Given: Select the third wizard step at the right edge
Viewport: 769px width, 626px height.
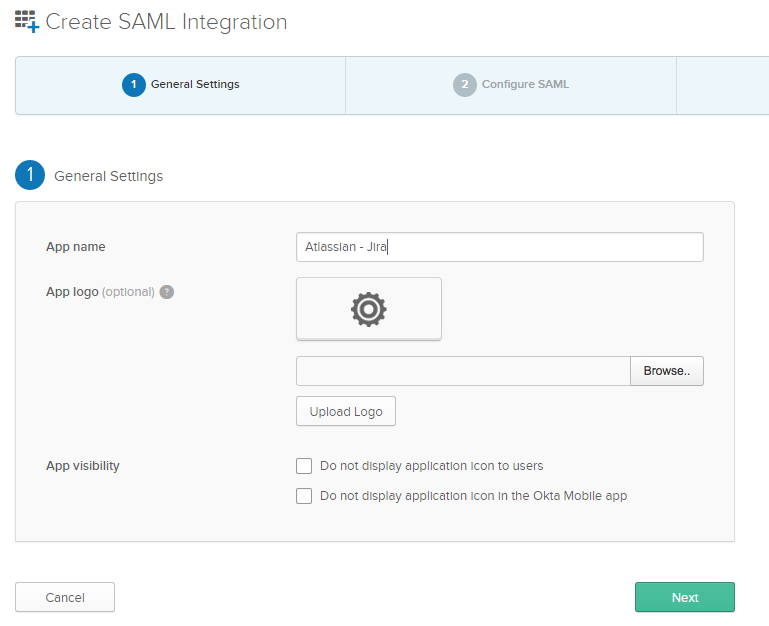Looking at the screenshot, I should click(x=722, y=85).
